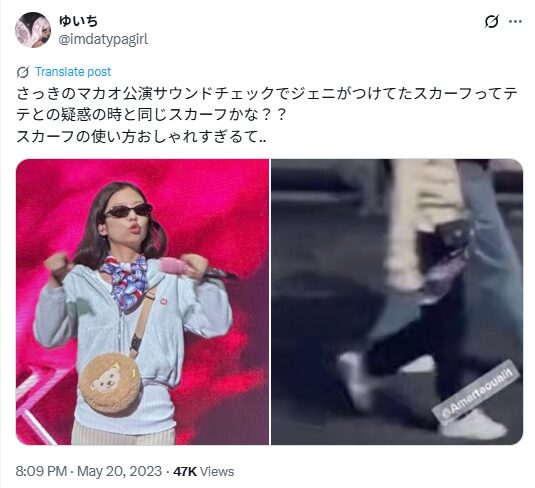This screenshot has height=488, width=535.
Task: Click the white sneaker in right photo
Action: 474,426
